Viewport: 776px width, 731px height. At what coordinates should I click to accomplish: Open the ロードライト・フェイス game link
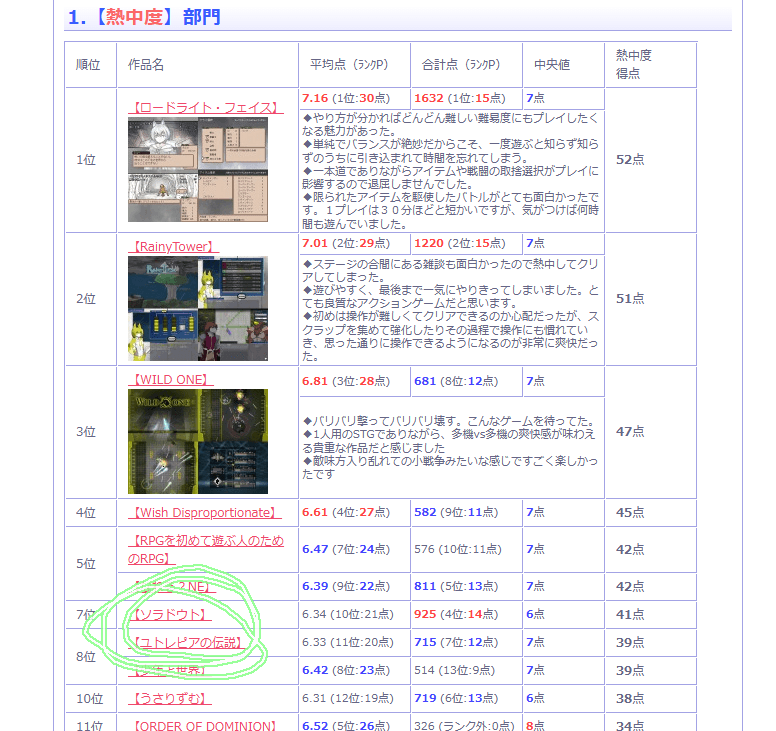point(205,107)
